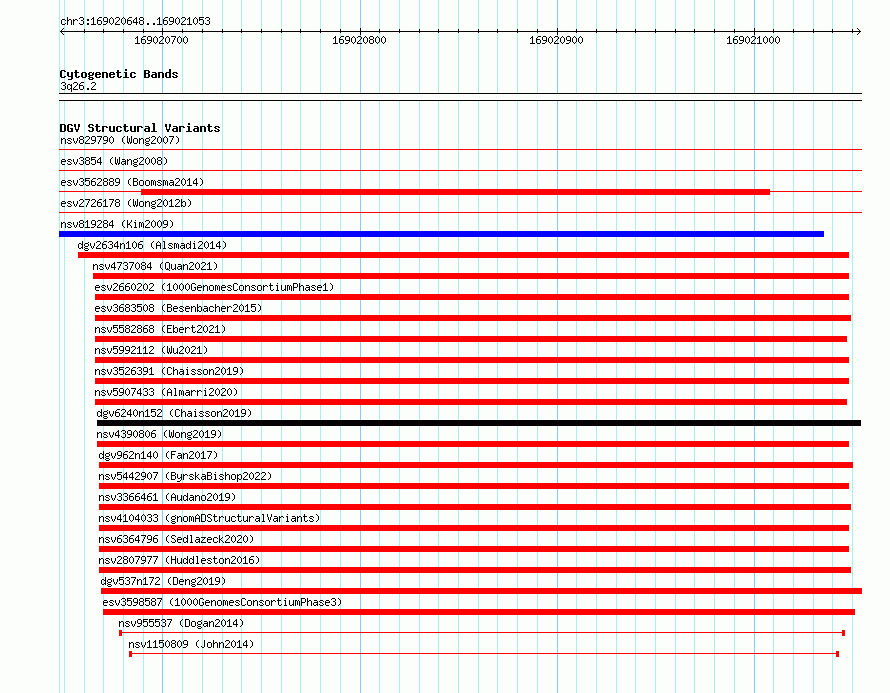Click nsv5907433 (Almarri2020) label
The width and height of the screenshot is (890, 693).
[x=166, y=392]
